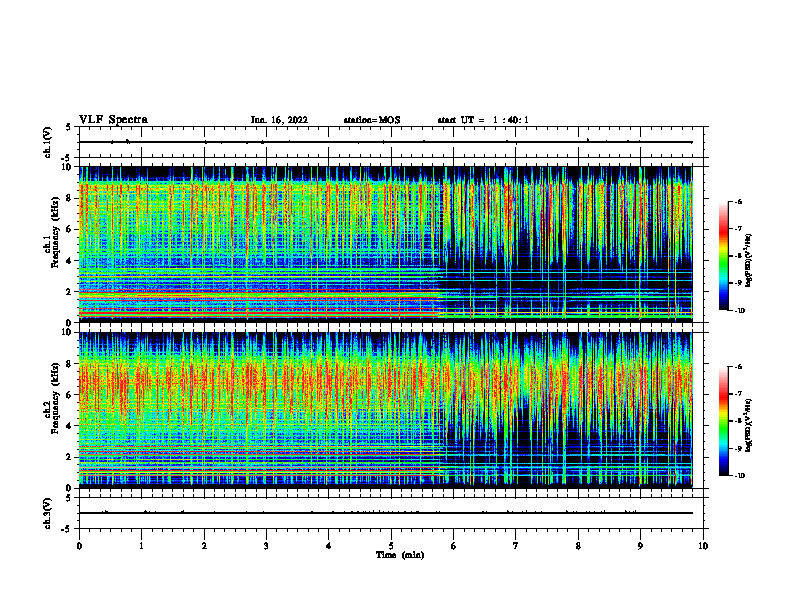Click the "start UT = 1:40:1" header text
The height and width of the screenshot is (612, 792).
click(483, 120)
